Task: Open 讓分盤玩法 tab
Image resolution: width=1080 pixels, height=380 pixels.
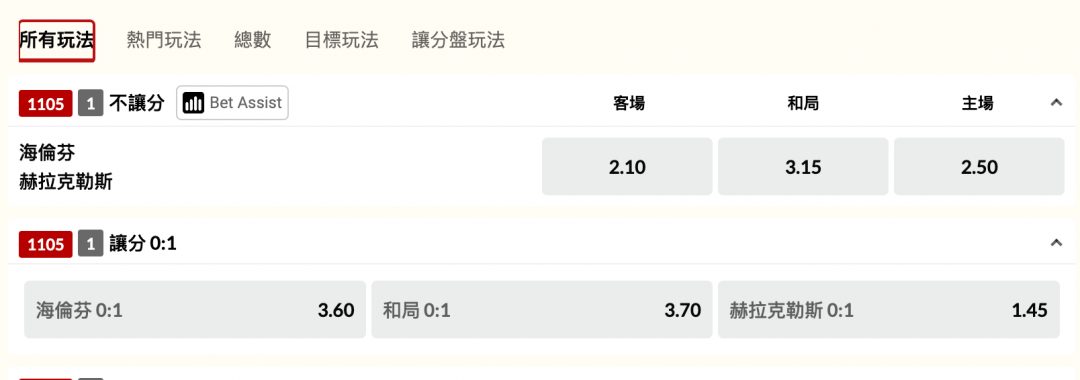Action: point(459,40)
